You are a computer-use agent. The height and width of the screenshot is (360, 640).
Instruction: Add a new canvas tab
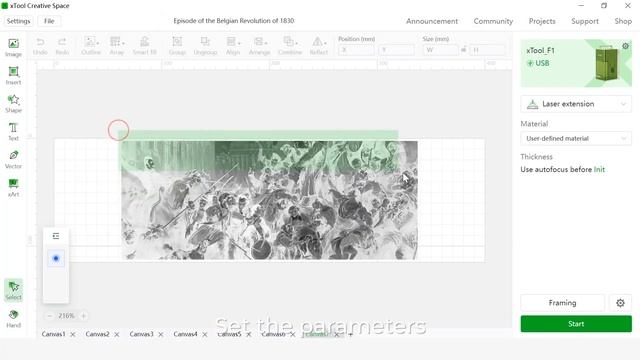pyautogui.click(x=350, y=334)
